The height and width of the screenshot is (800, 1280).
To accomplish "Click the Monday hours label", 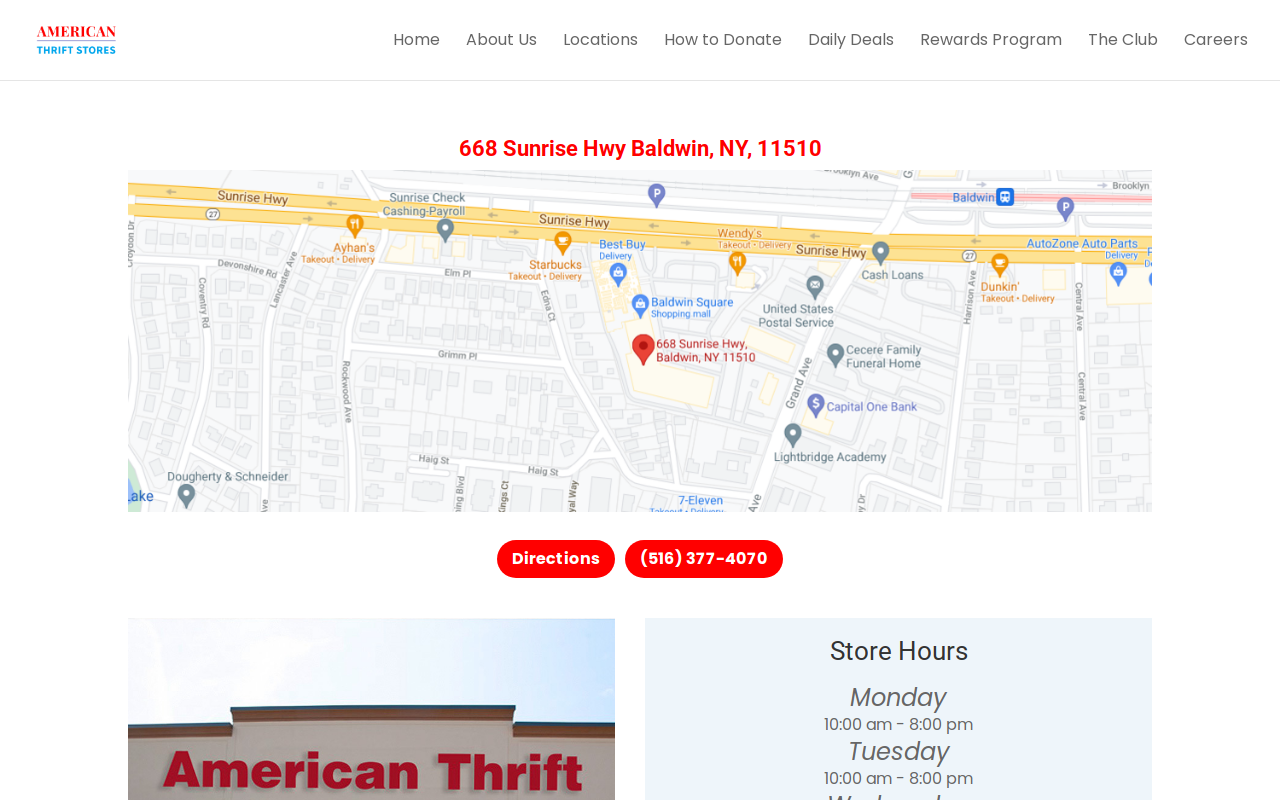I will [898, 697].
